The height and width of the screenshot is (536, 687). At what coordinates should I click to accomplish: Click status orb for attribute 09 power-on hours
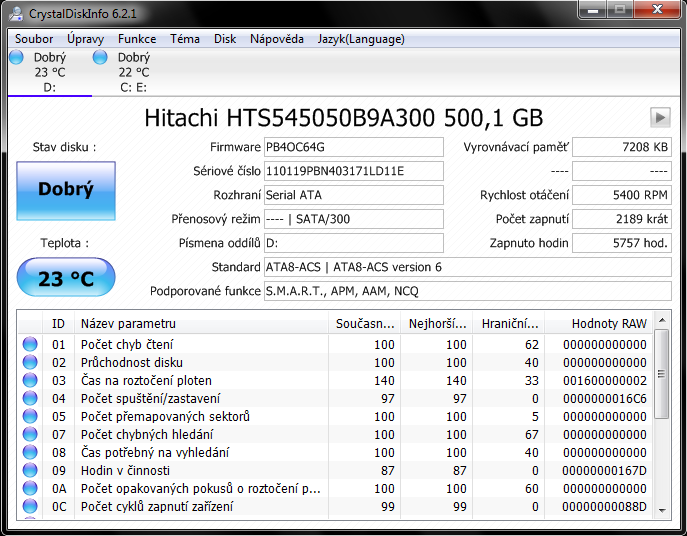30,471
